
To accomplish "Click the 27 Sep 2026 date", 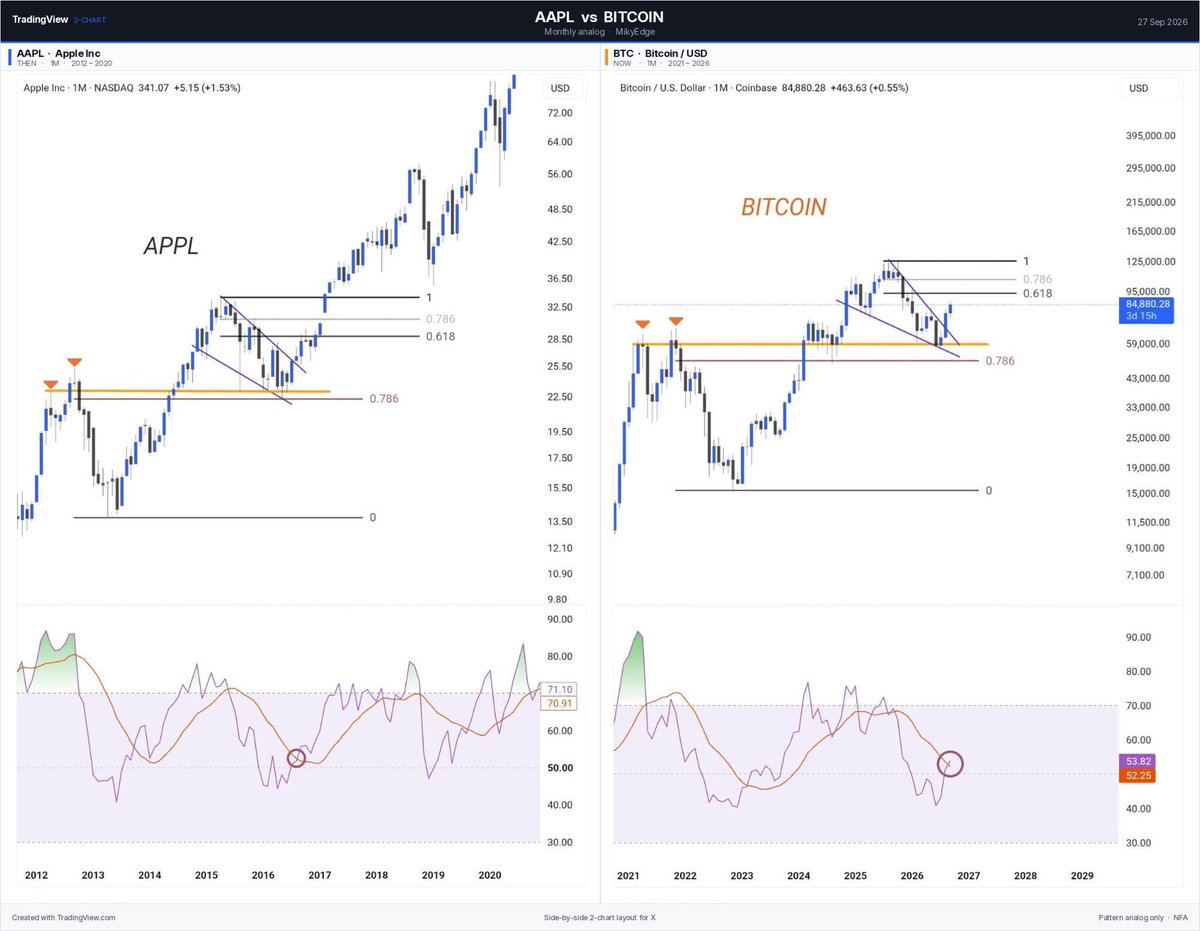I will tap(1163, 21).
